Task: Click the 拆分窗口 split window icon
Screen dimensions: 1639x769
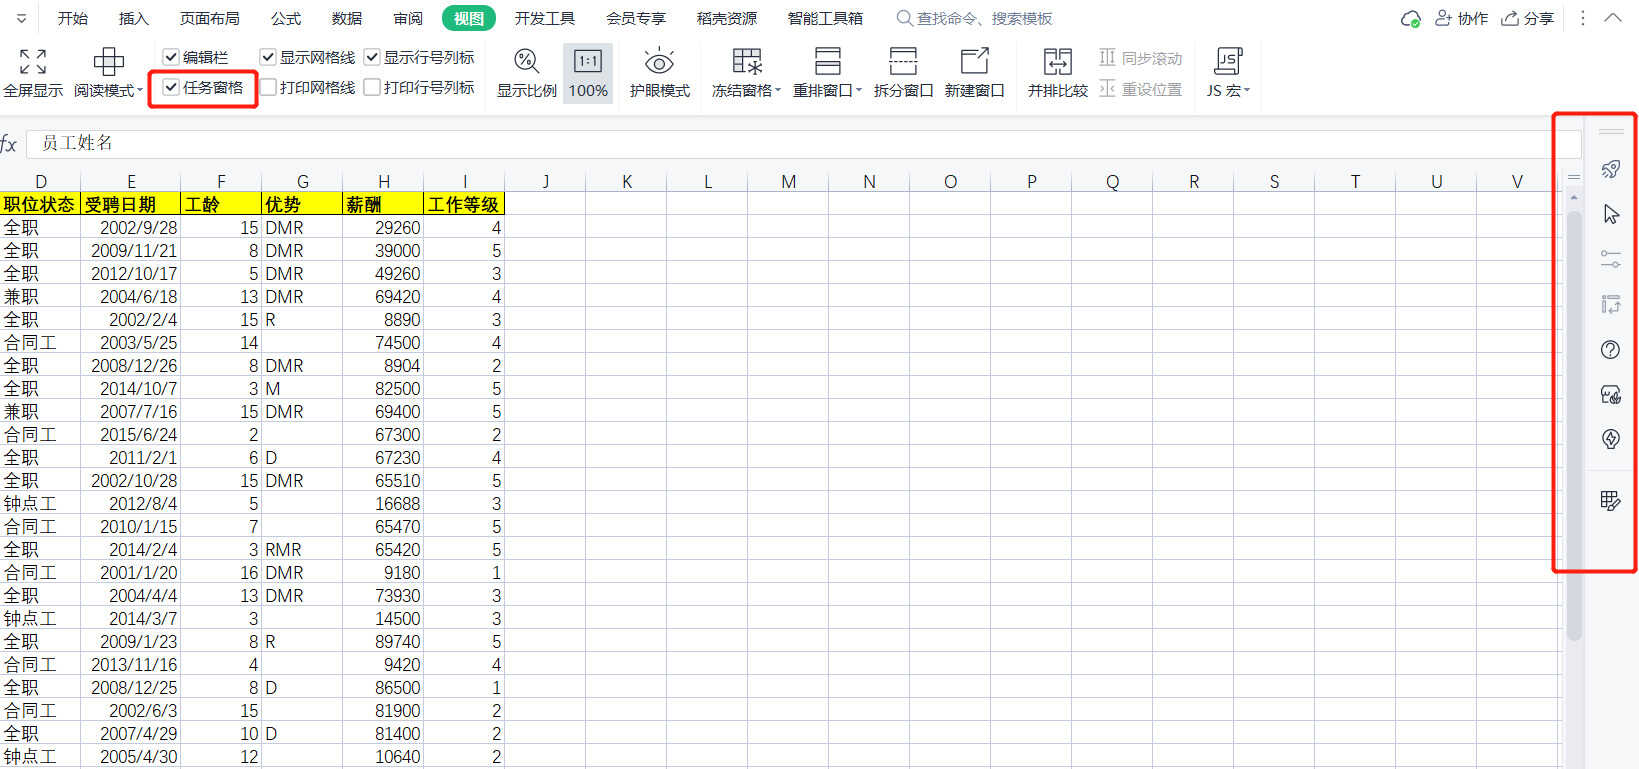Action: 903,62
